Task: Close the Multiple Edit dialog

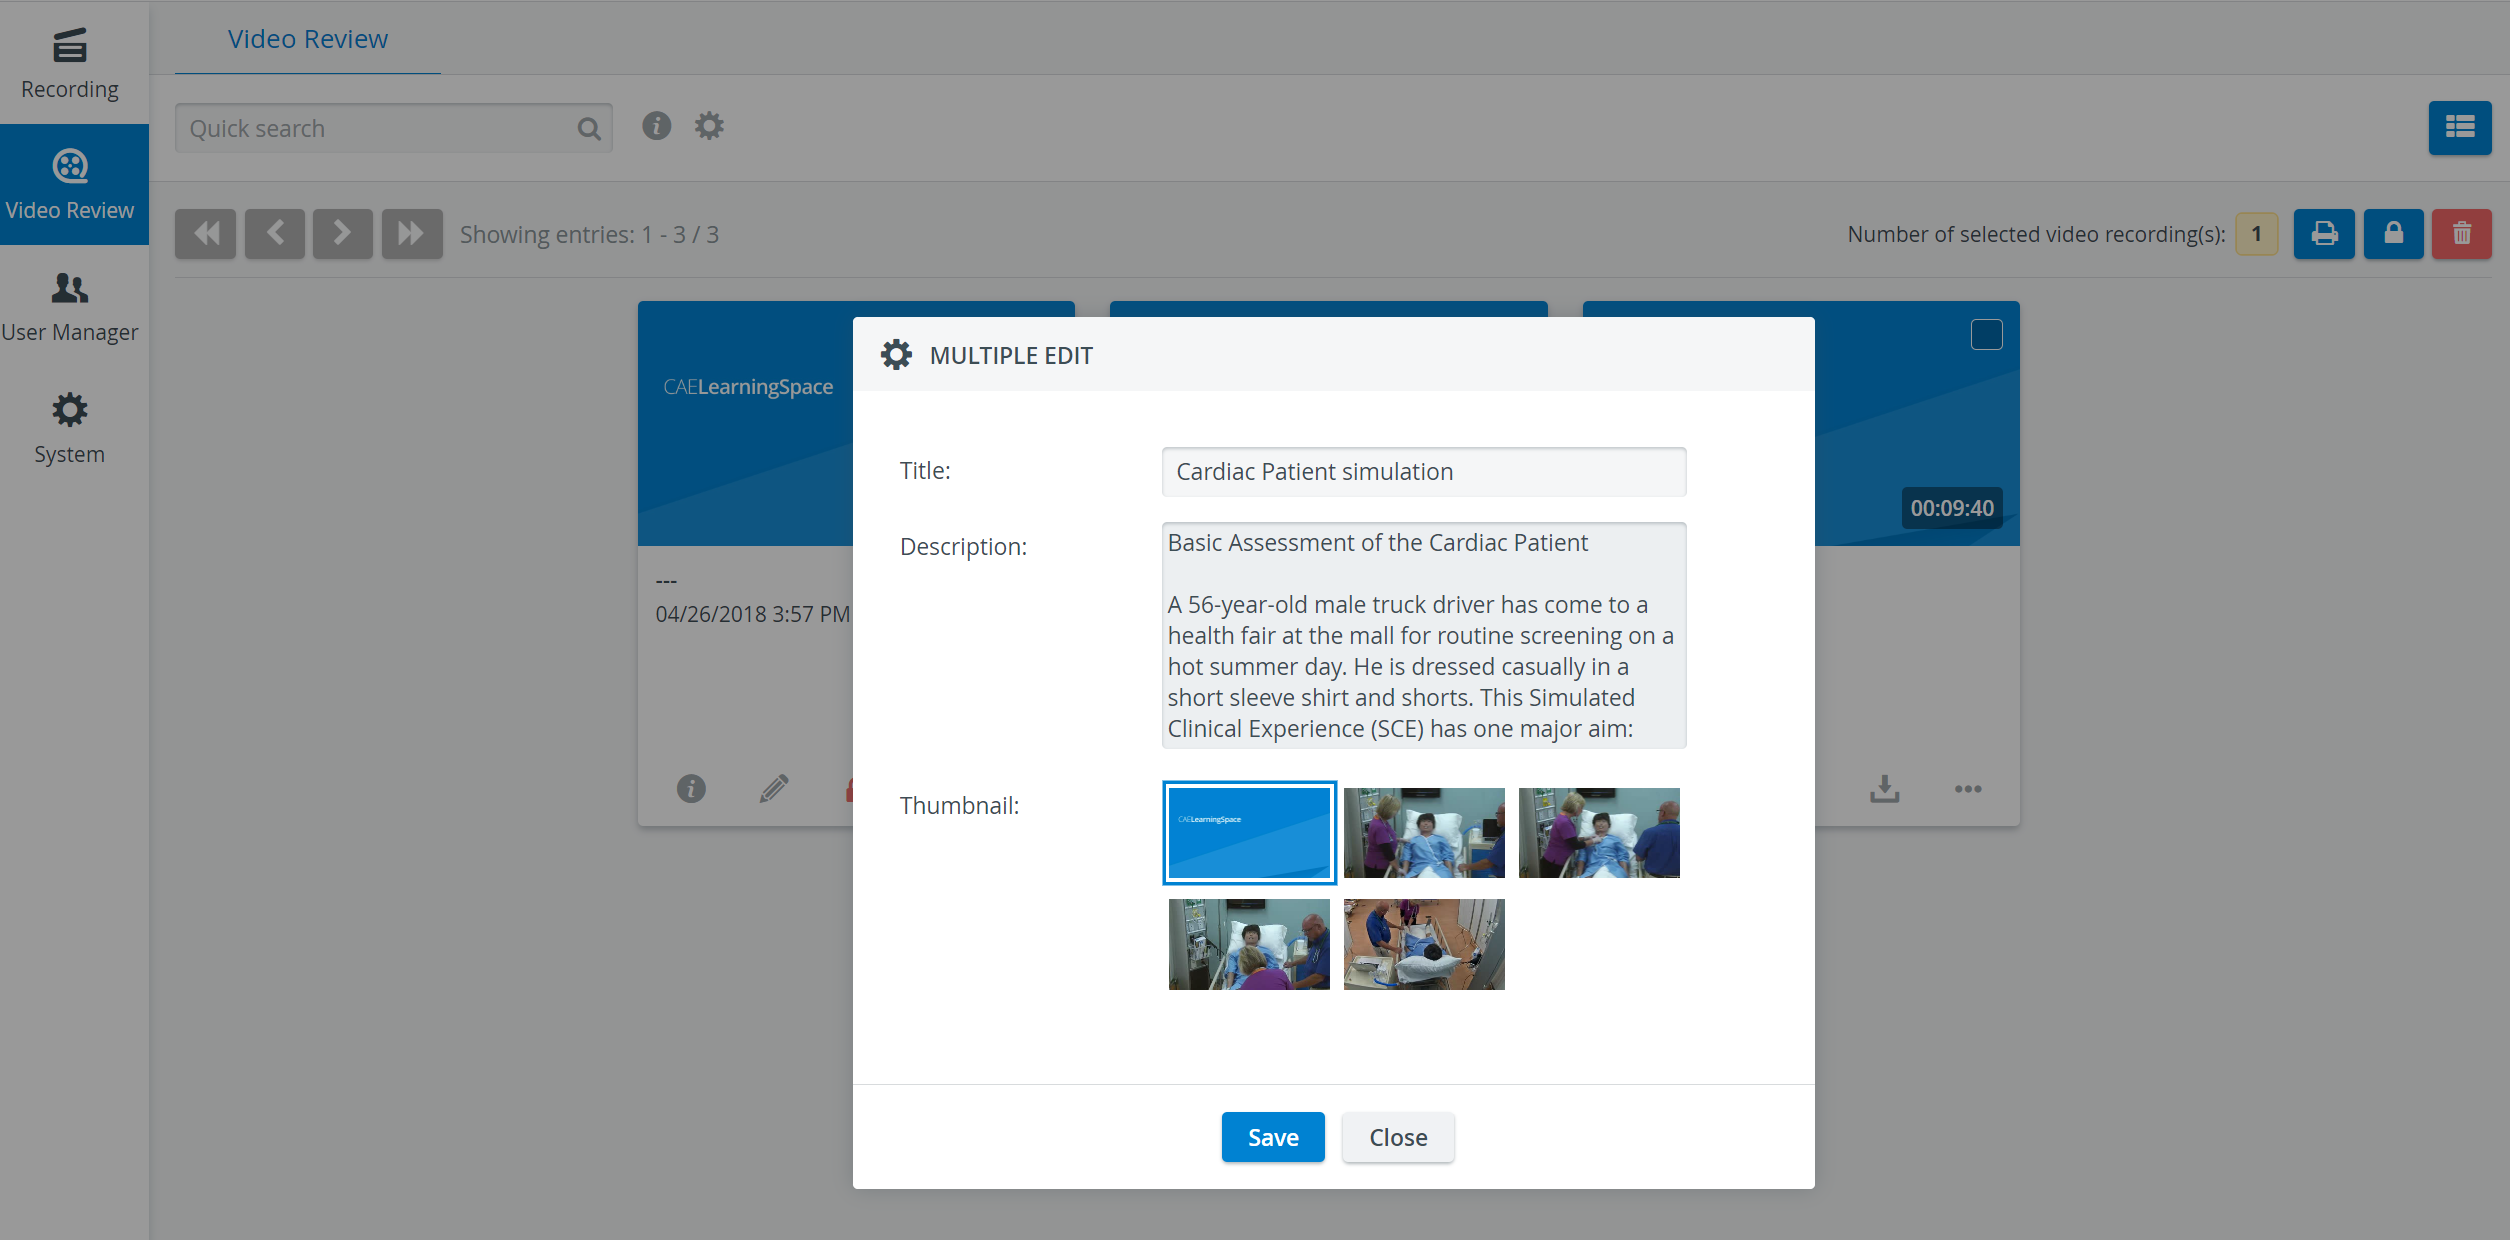Action: (x=1398, y=1137)
